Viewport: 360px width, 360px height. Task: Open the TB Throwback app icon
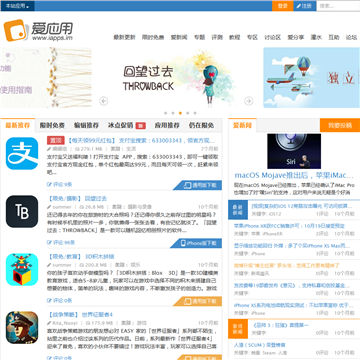click(22, 211)
